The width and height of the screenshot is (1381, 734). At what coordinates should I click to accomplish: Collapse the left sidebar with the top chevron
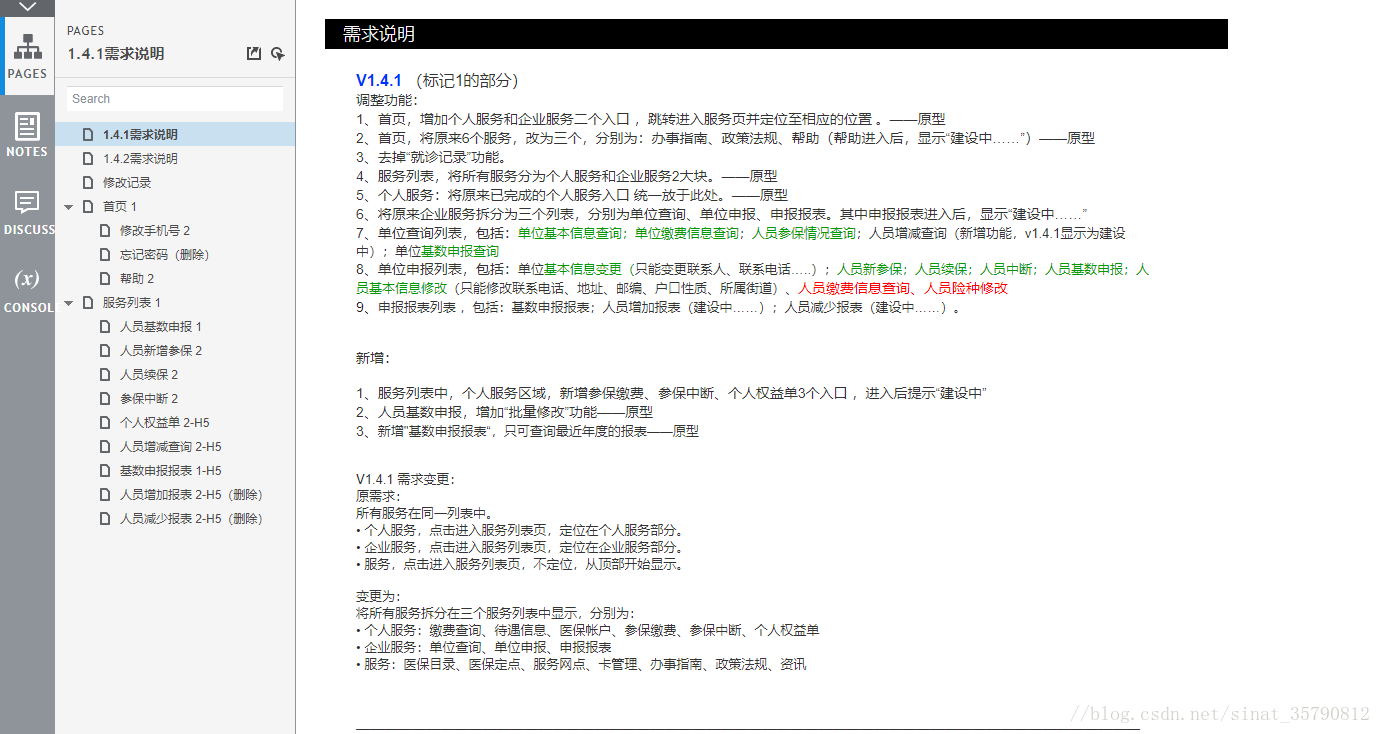27,8
